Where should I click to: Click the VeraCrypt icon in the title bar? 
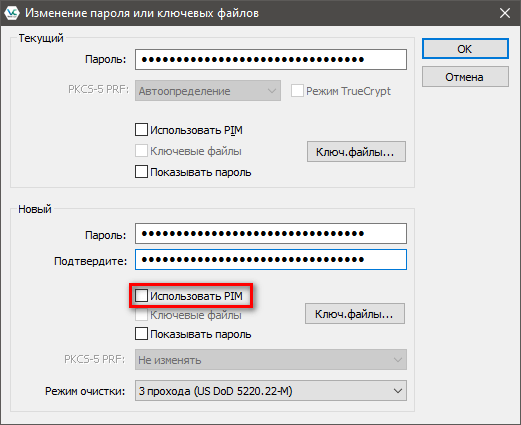[x=12, y=13]
